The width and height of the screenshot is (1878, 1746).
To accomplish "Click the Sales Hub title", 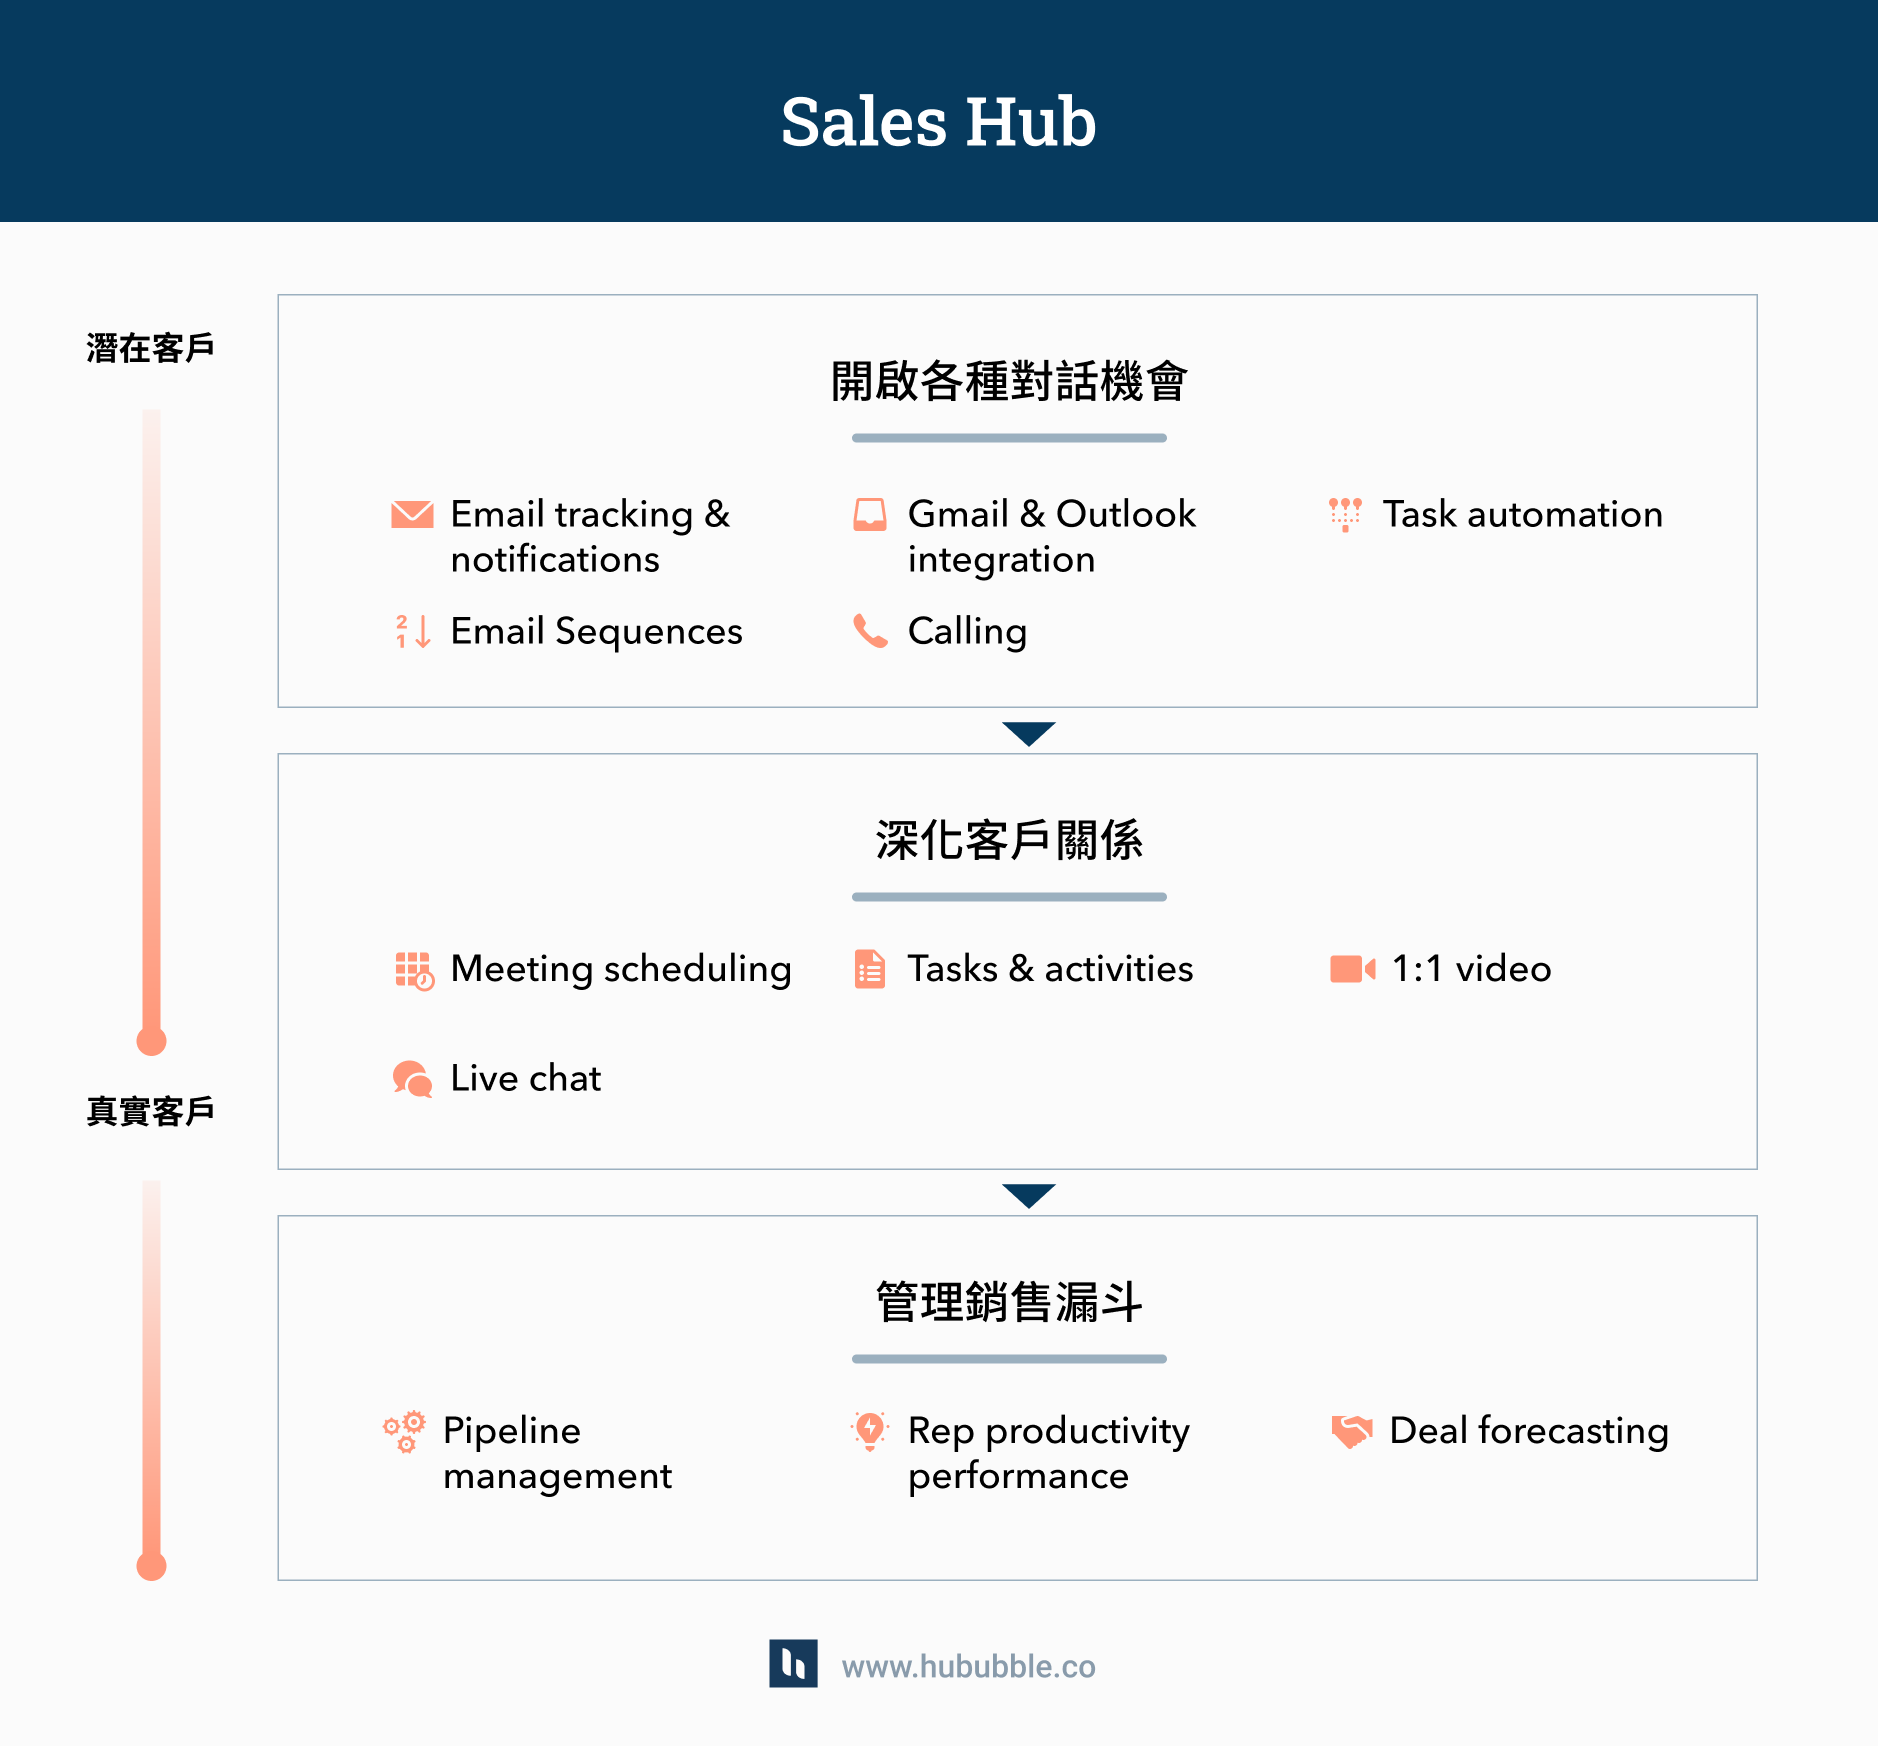I will click(x=938, y=122).
